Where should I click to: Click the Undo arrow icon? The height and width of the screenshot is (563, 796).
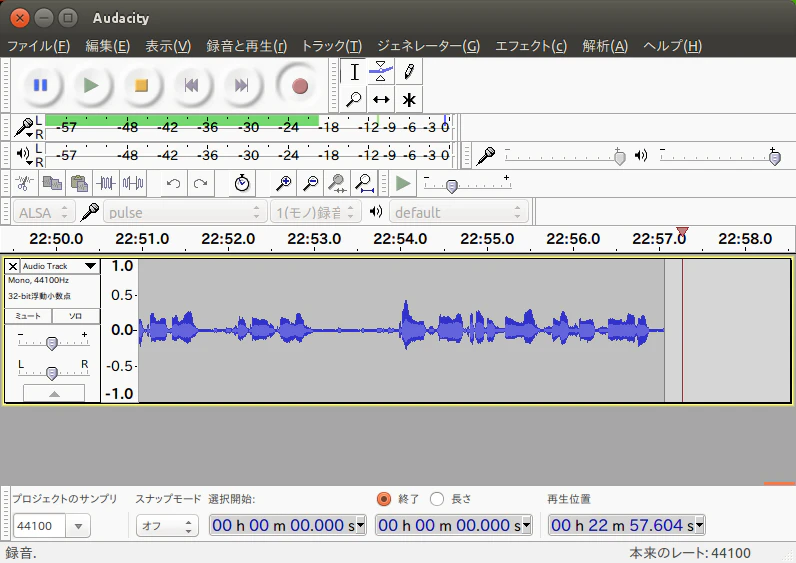[174, 183]
